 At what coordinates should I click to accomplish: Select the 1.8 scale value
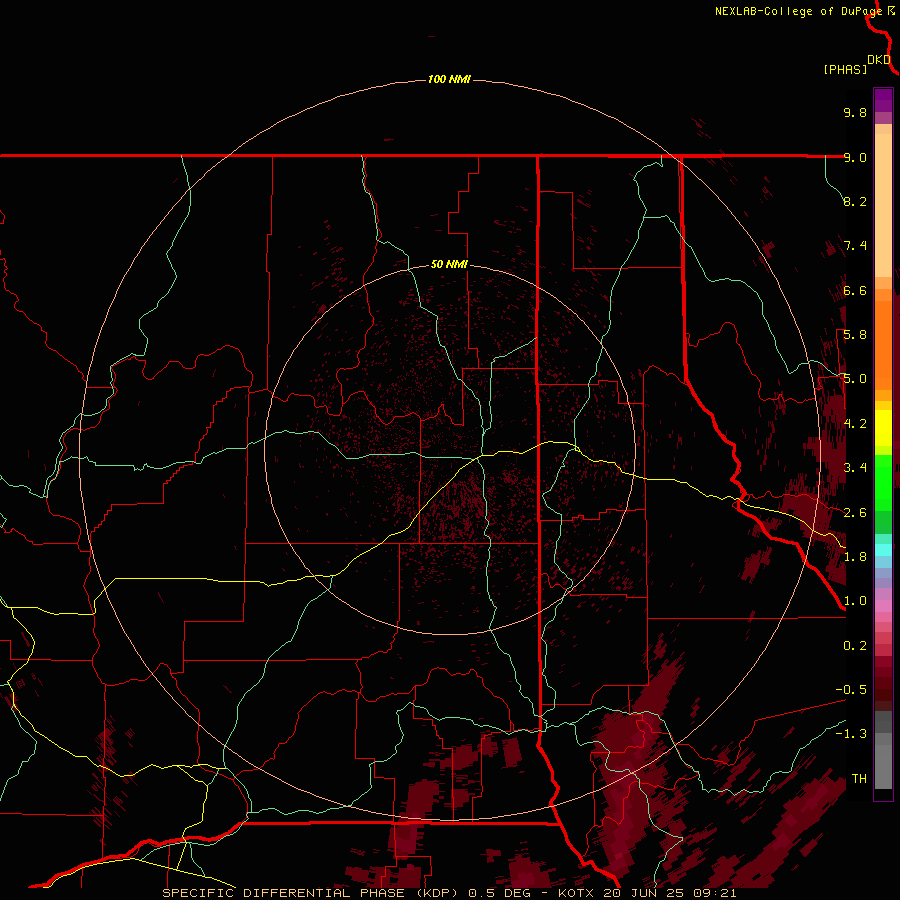coord(855,557)
